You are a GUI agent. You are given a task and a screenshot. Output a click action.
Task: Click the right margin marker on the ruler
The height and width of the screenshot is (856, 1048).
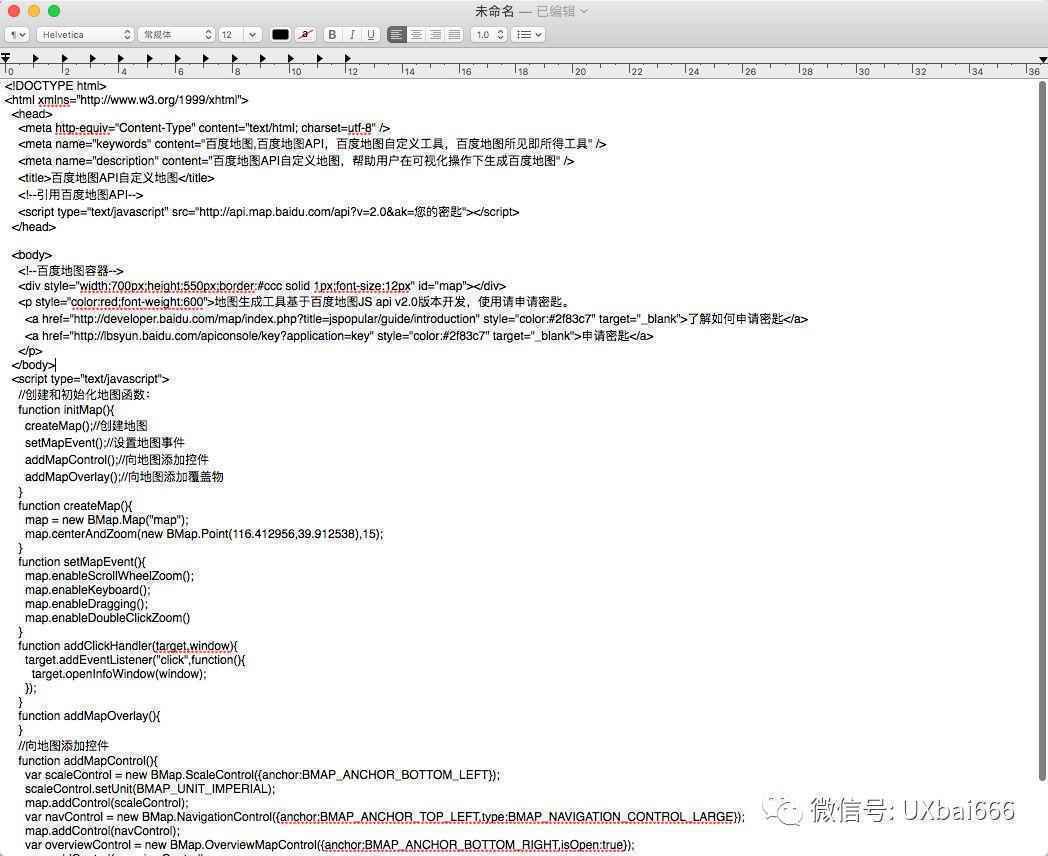tap(1043, 60)
